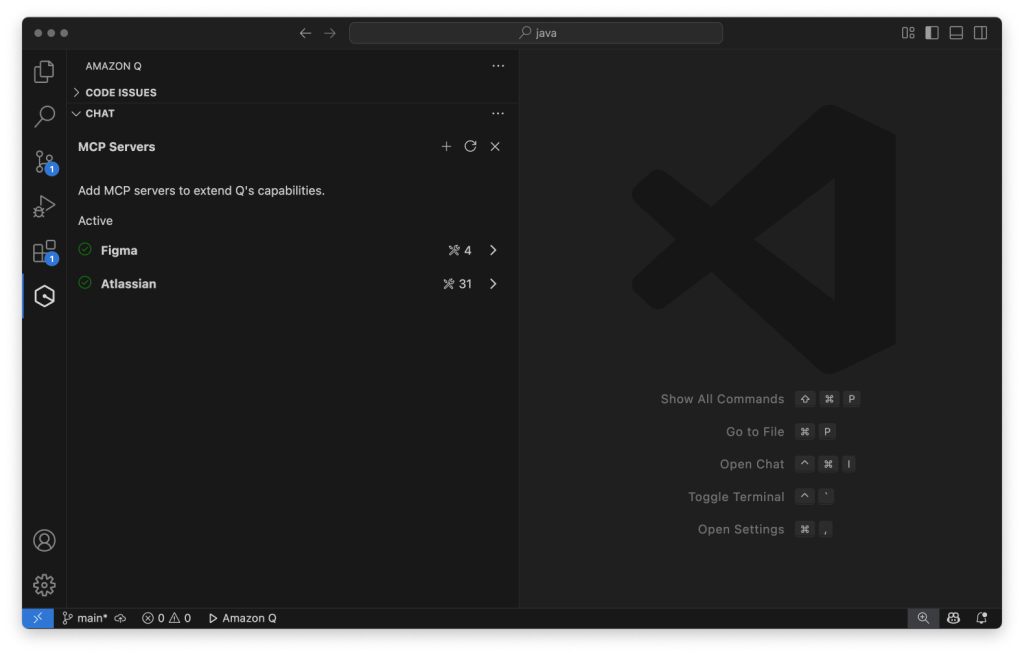
Task: Click the java search field at the top
Action: pyautogui.click(x=535, y=32)
